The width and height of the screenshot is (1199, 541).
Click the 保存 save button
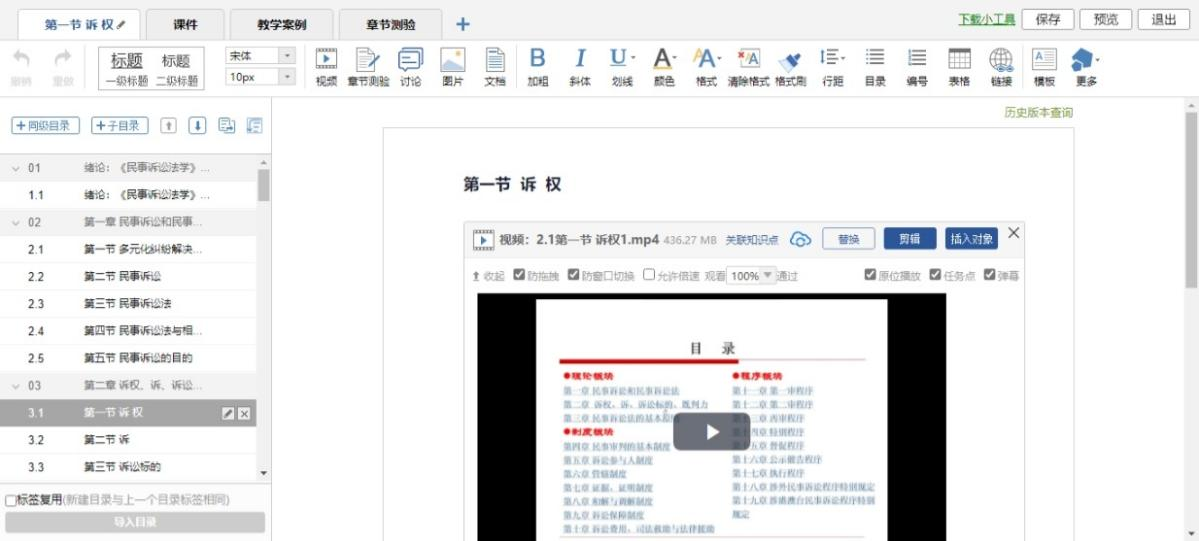pos(1047,20)
